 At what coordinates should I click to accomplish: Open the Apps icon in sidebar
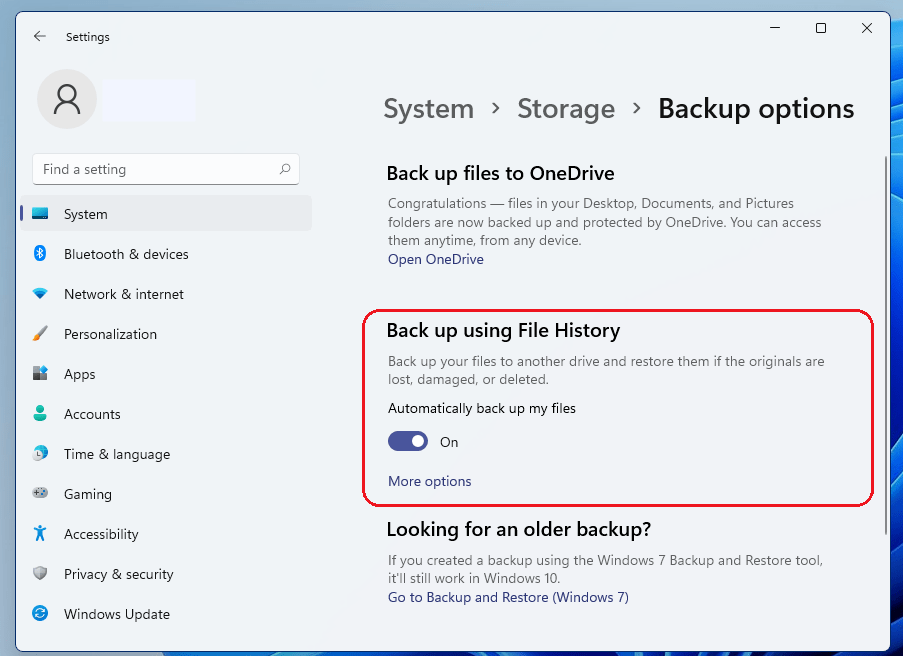click(x=40, y=374)
